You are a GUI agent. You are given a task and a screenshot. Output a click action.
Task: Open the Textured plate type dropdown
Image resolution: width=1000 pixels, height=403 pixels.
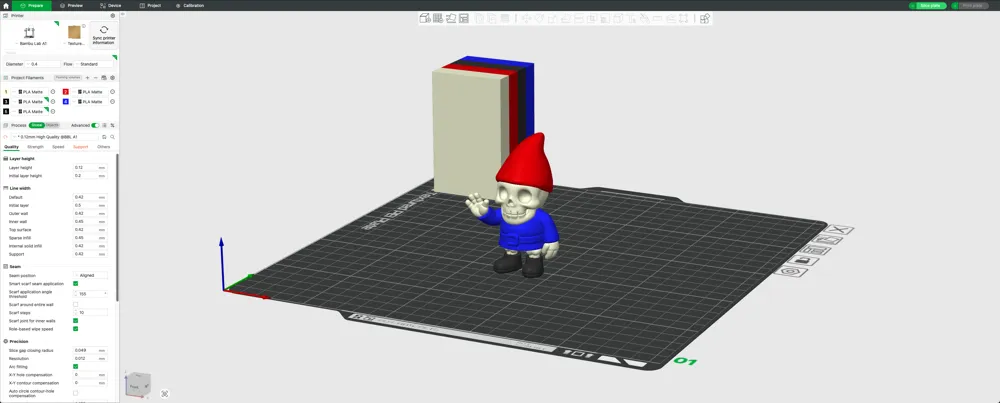pos(75,43)
